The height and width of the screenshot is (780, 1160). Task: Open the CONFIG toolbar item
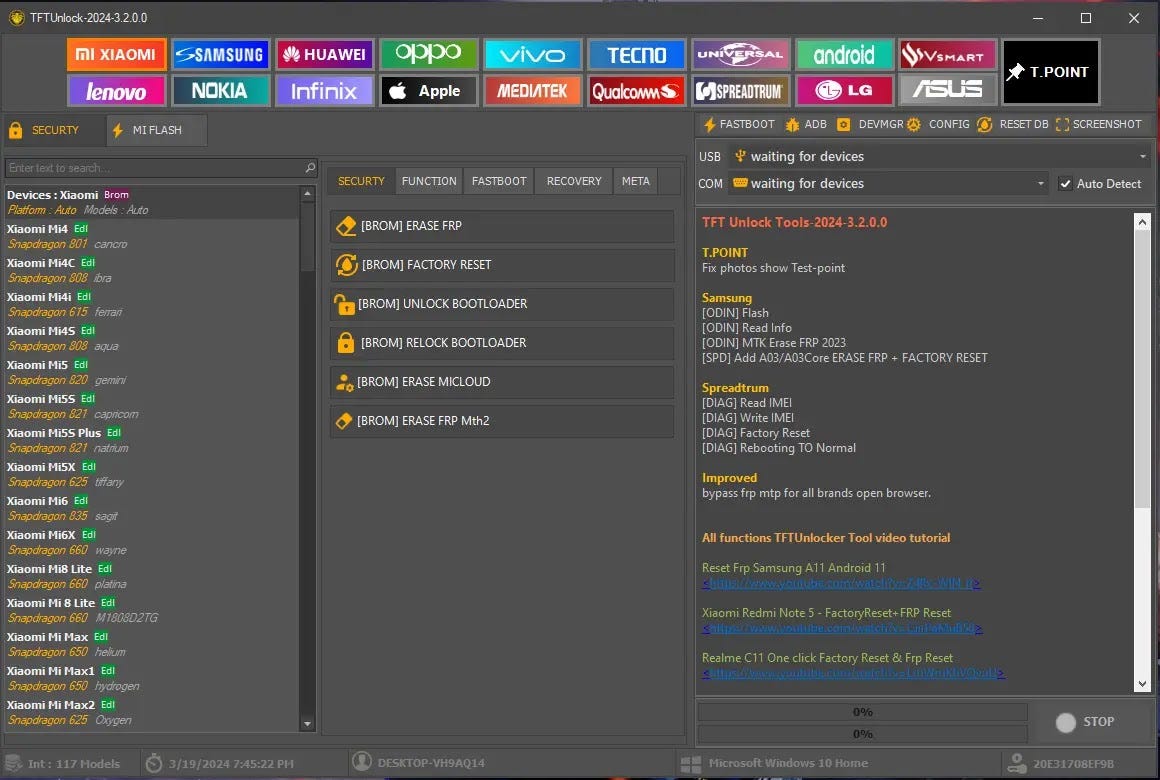coord(938,124)
